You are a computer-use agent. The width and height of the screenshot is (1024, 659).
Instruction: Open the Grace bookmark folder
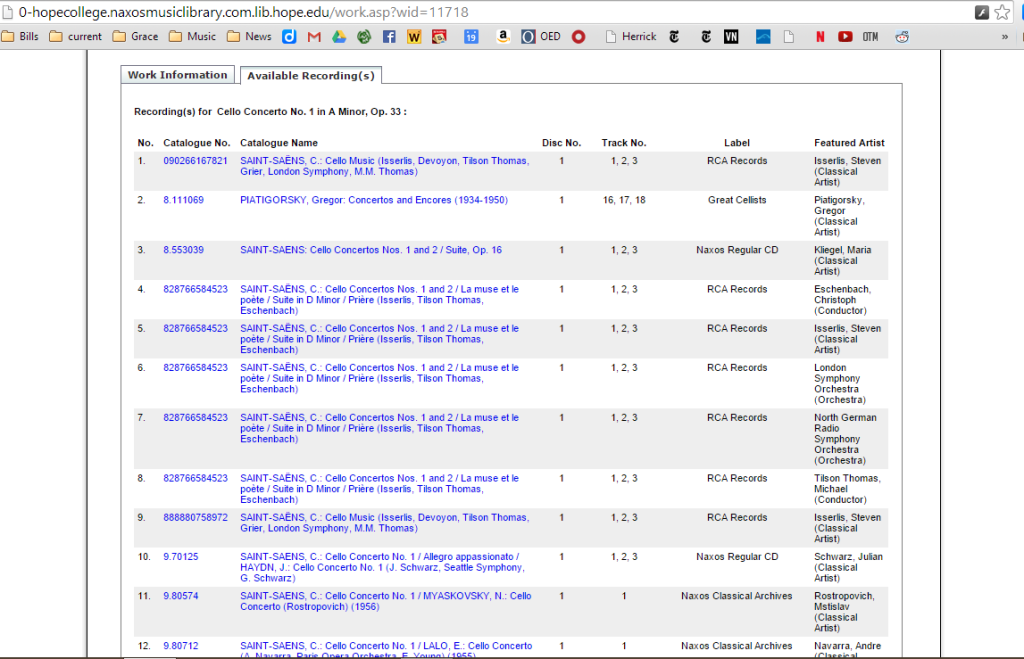pos(135,37)
